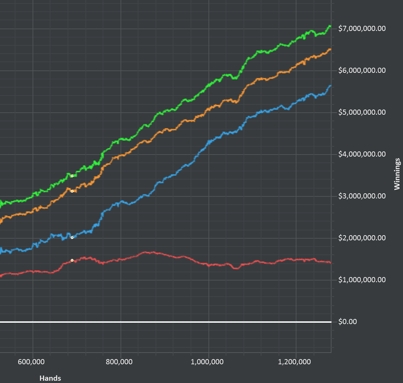
Task: Click the $7,000,000.00 axis label
Action: 362,29
